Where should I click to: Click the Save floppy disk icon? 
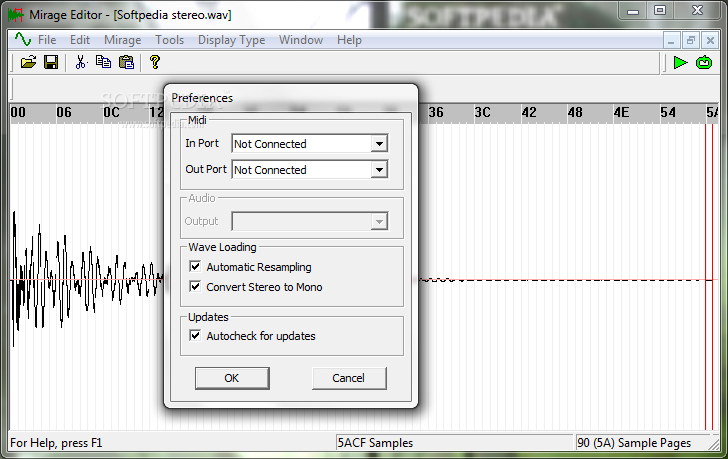51,62
